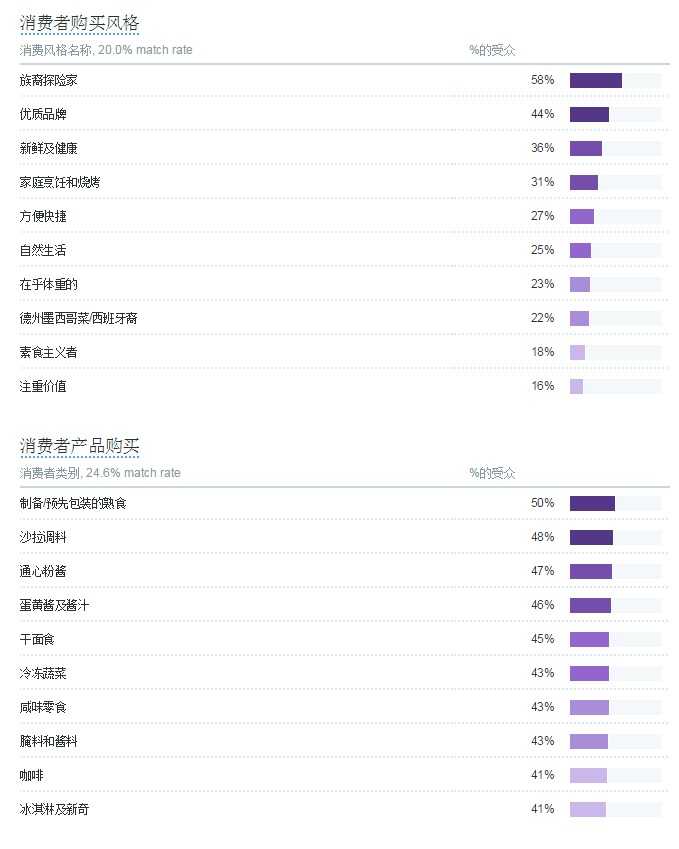Select the 新鲜及健康 style label

(48, 148)
